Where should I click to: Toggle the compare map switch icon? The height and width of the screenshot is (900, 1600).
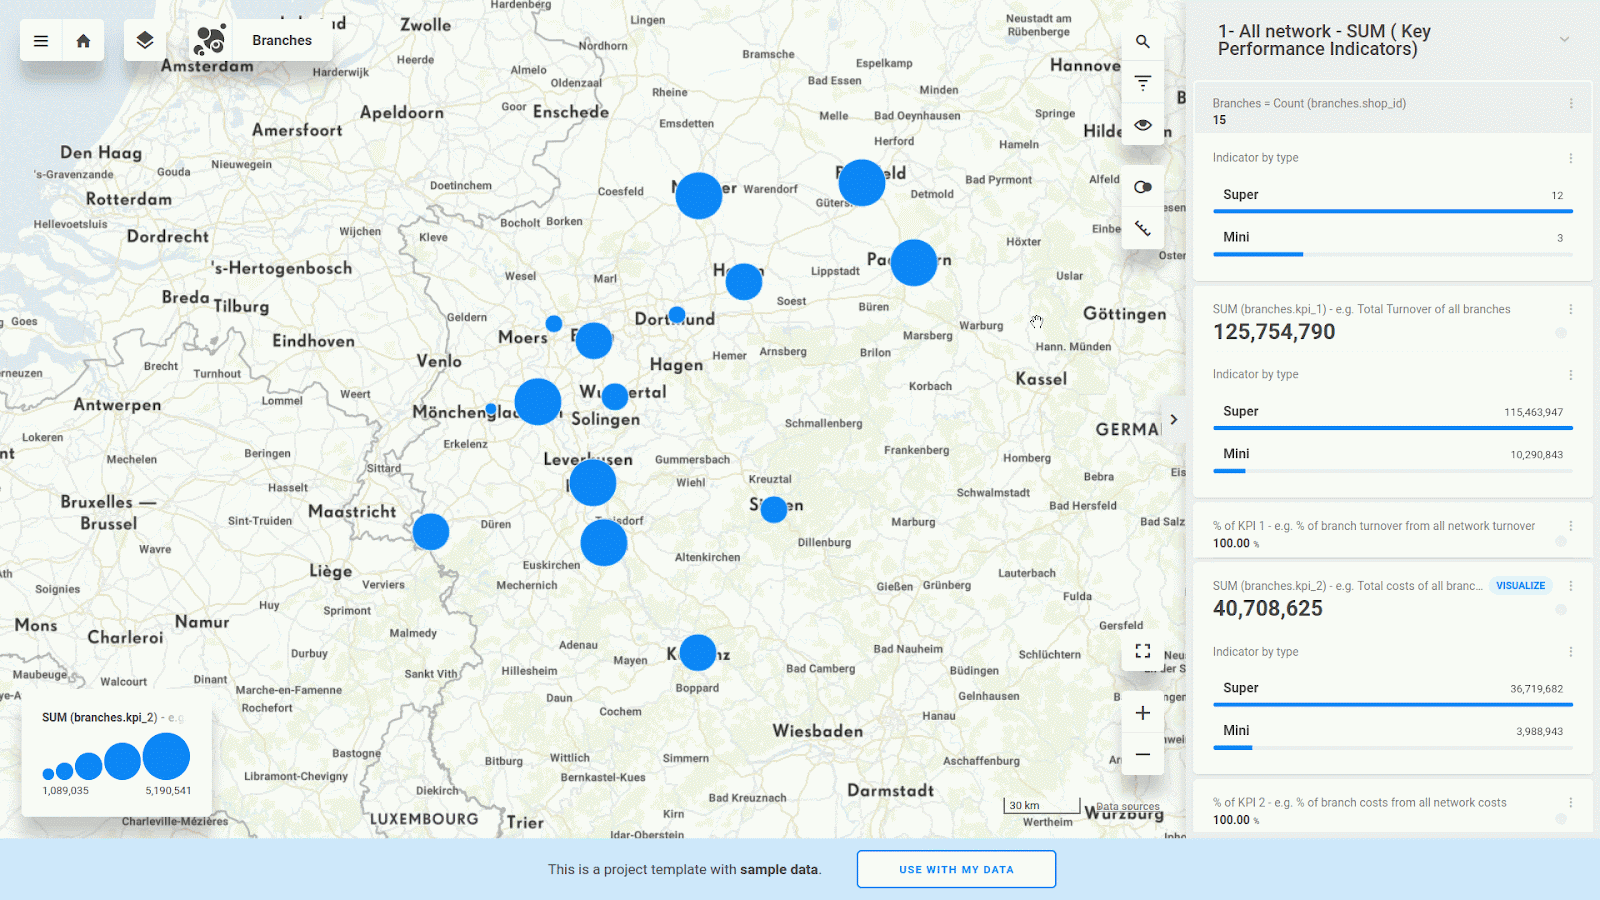tap(1143, 187)
